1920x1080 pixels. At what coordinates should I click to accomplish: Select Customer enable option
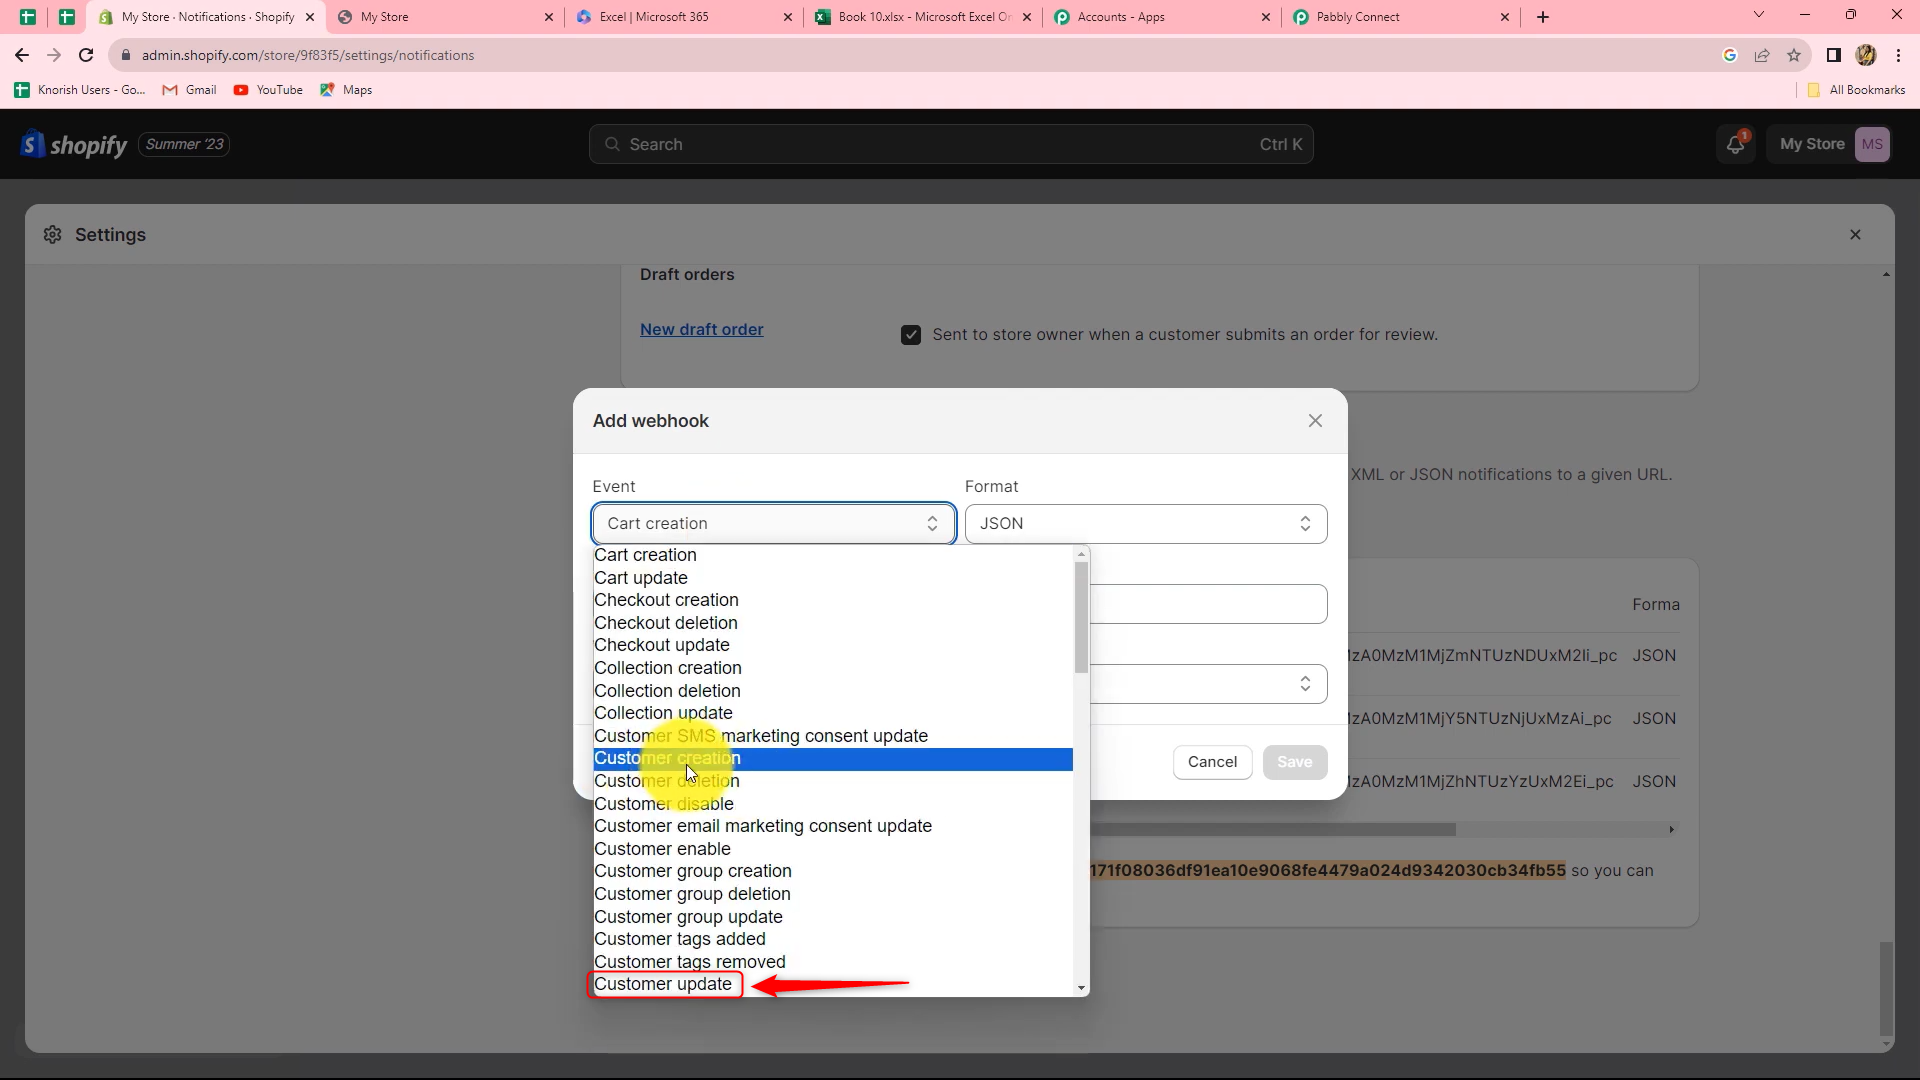(833, 849)
